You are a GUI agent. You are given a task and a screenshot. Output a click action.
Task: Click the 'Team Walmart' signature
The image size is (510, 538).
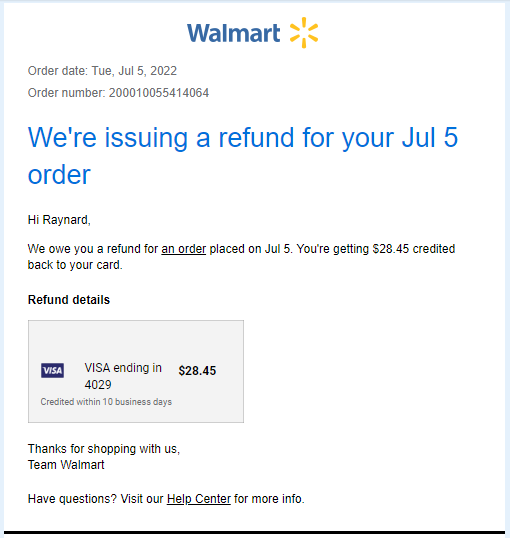(66, 465)
